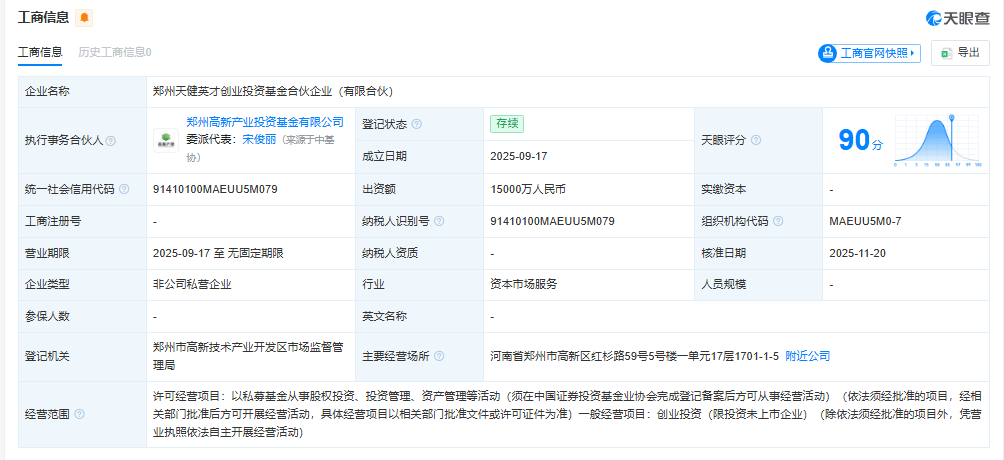Click the 90分 score distribution chart
Viewport: 1004px width, 460px height.
(940, 141)
